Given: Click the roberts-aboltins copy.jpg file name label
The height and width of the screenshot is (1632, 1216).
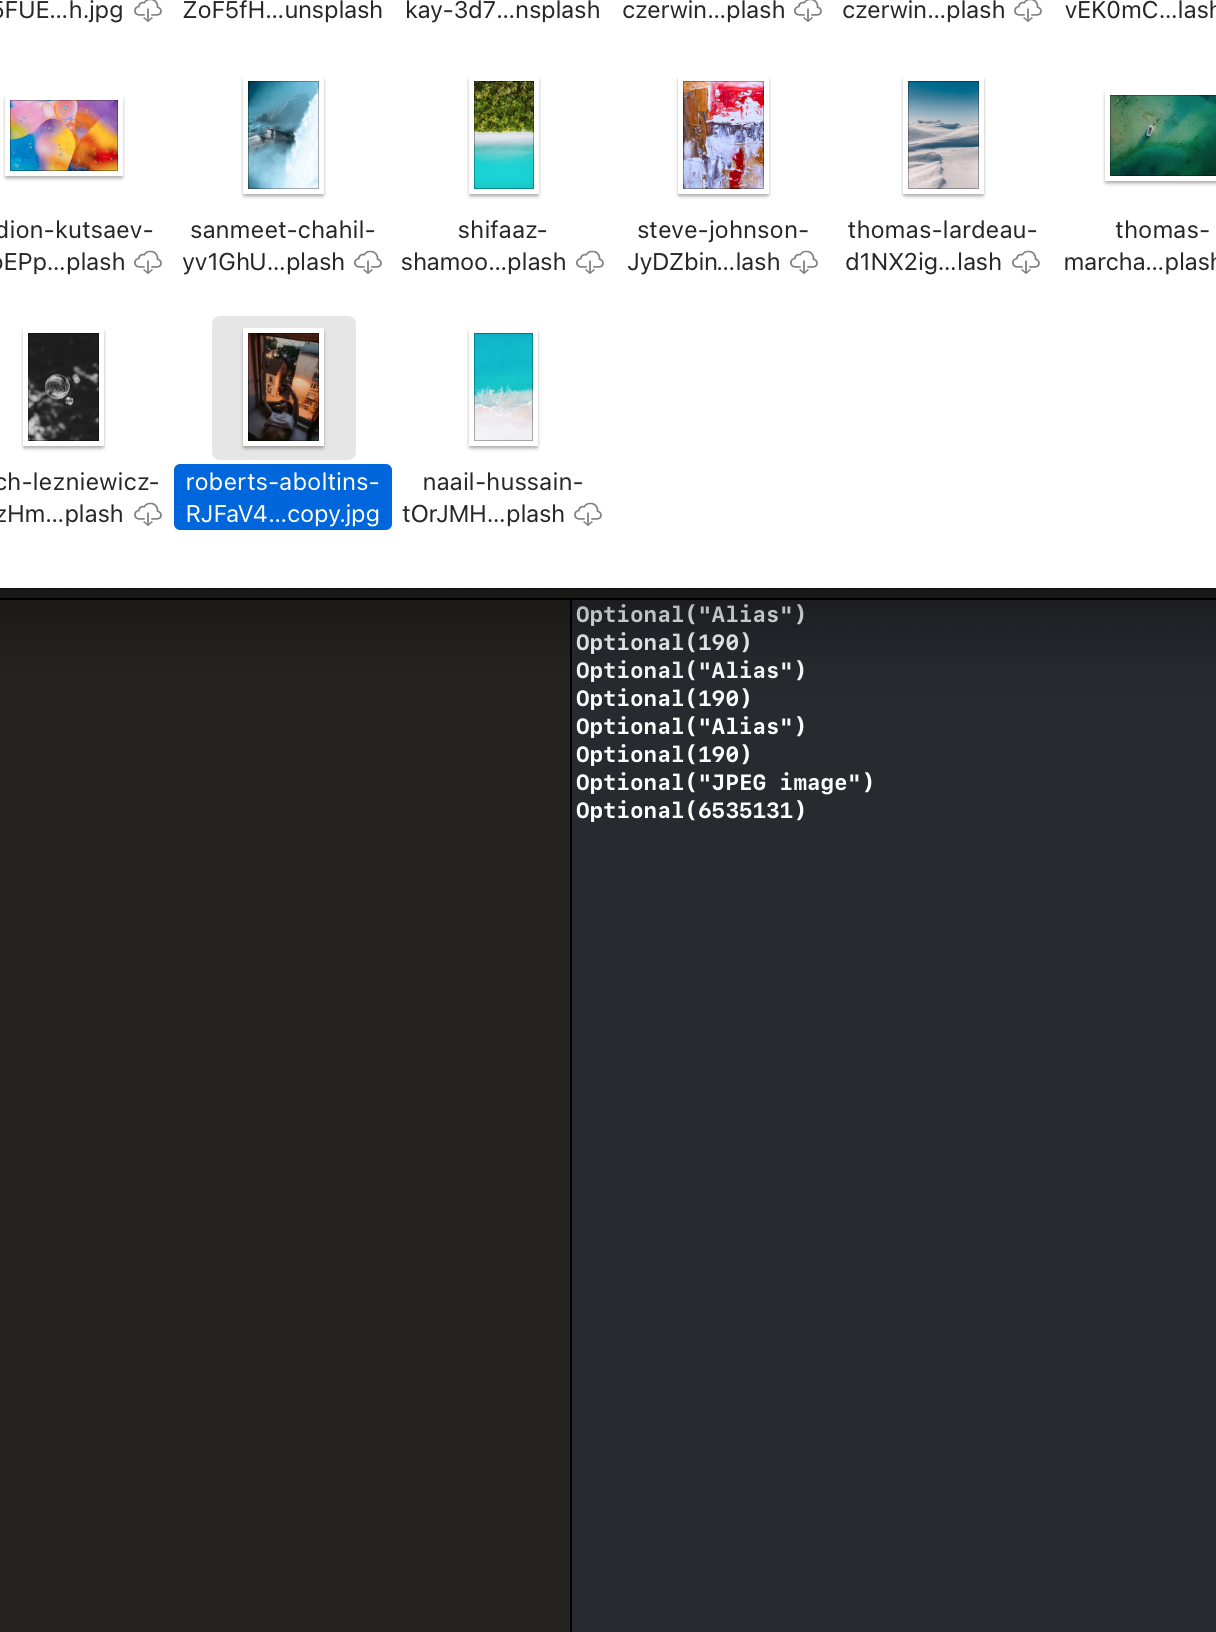Looking at the screenshot, I should [283, 498].
